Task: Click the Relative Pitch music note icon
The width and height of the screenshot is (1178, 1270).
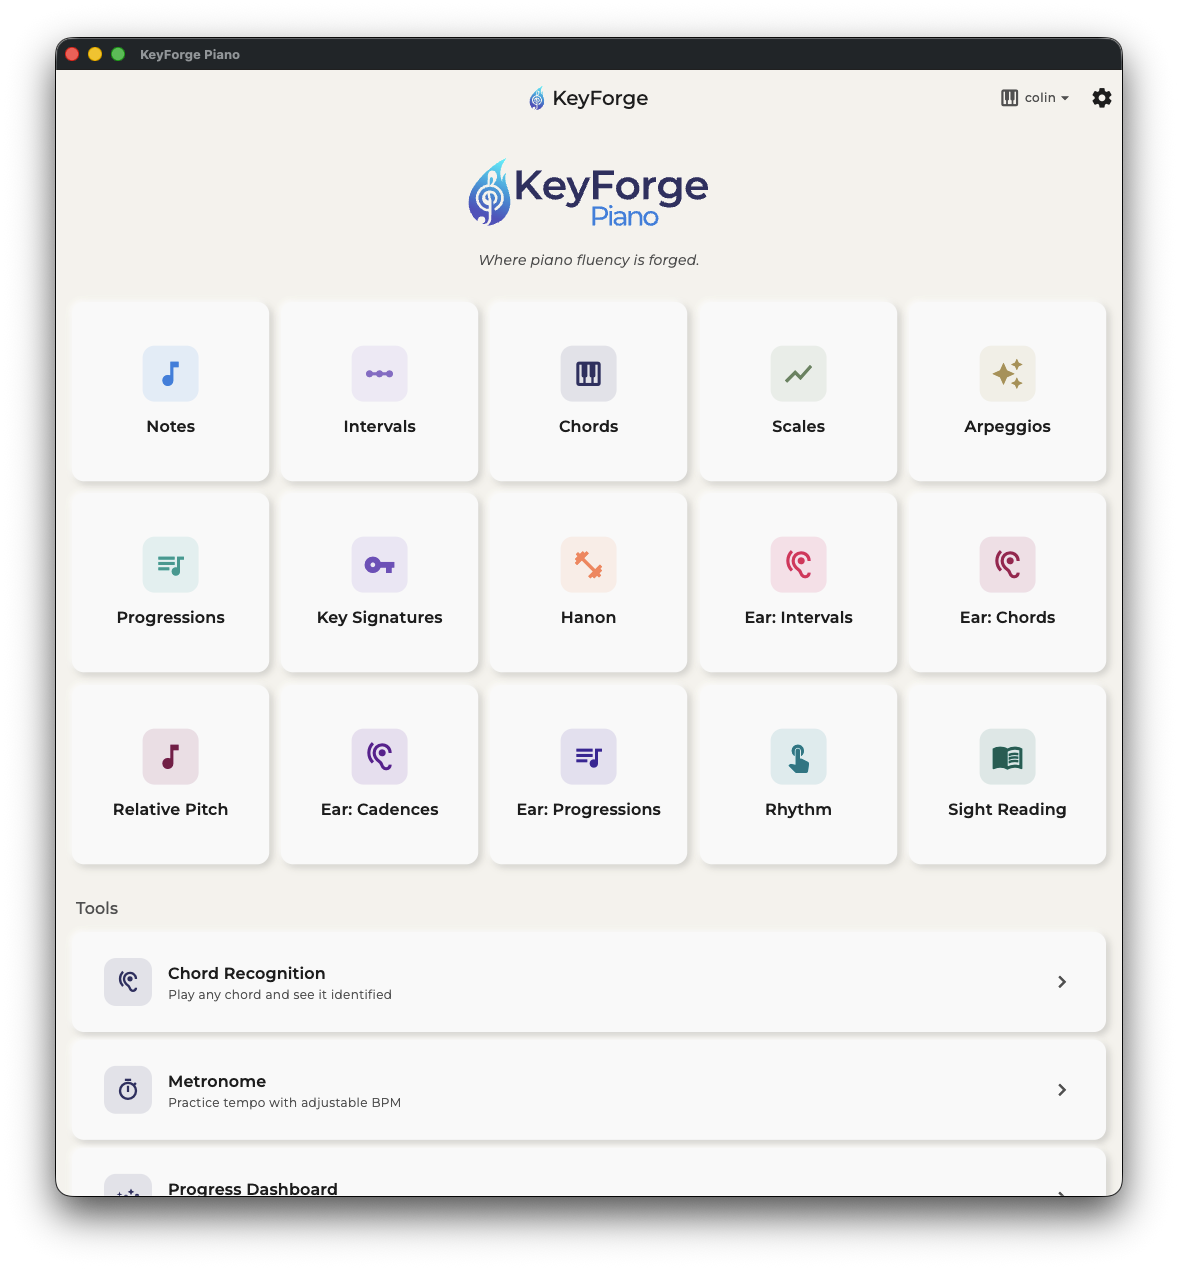Action: coord(170,757)
